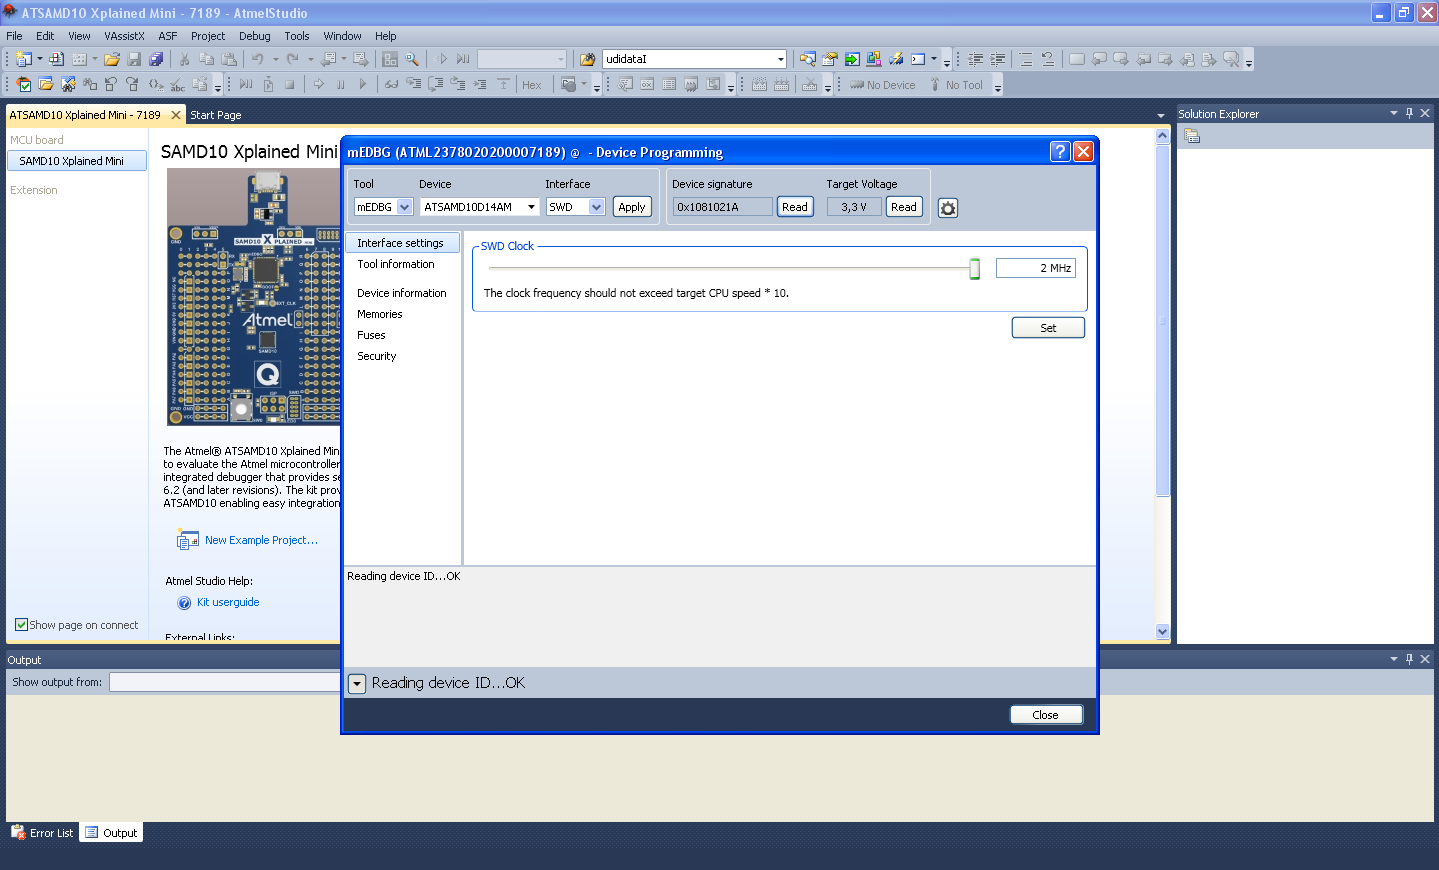1439x870 pixels.
Task: Toggle Show page on connect checkbox
Action: coord(21,625)
